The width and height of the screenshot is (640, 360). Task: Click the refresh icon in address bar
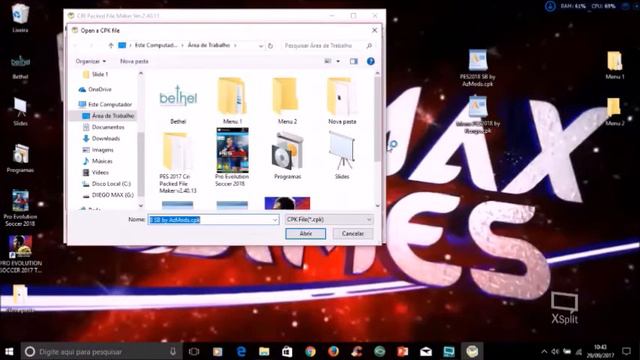click(270, 46)
